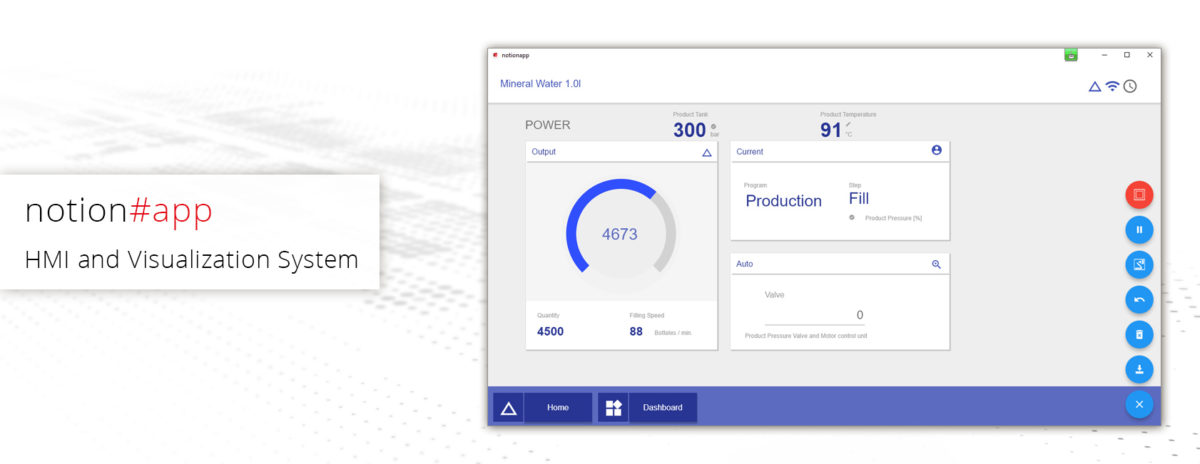Click the circular output gauge showing 4673
This screenshot has width=1200, height=464.
(x=620, y=235)
